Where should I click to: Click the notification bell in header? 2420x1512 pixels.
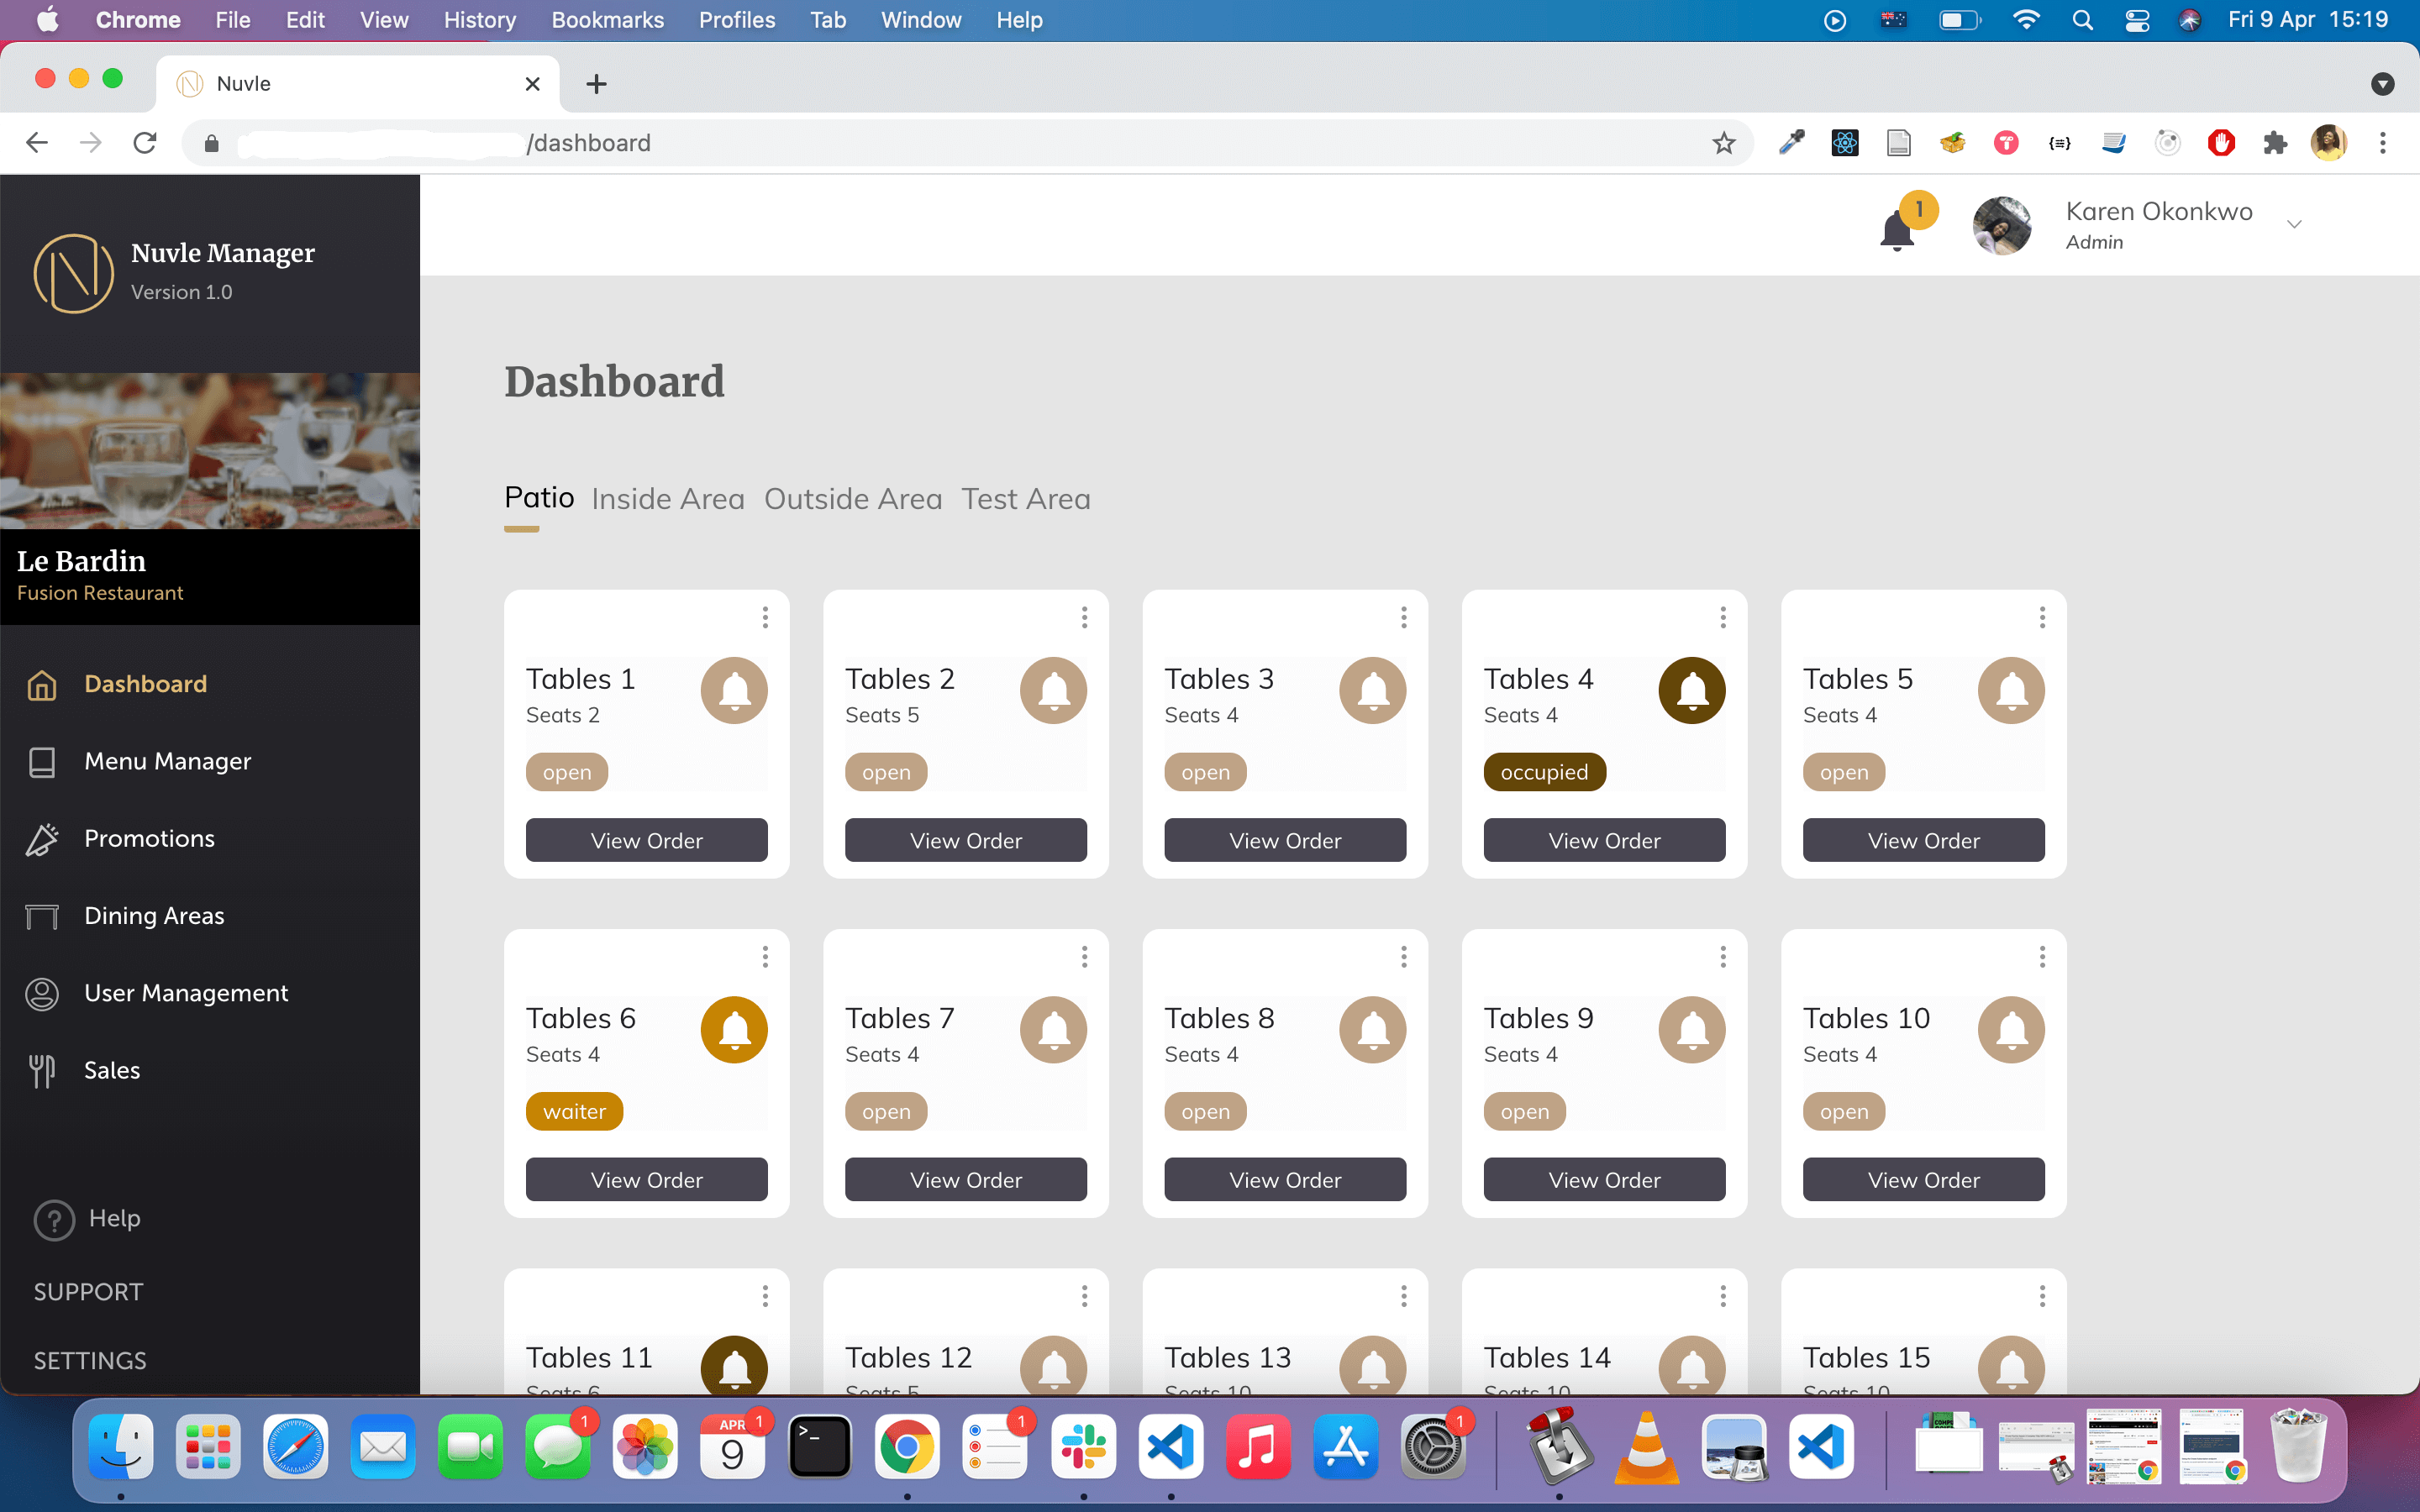point(1896,230)
